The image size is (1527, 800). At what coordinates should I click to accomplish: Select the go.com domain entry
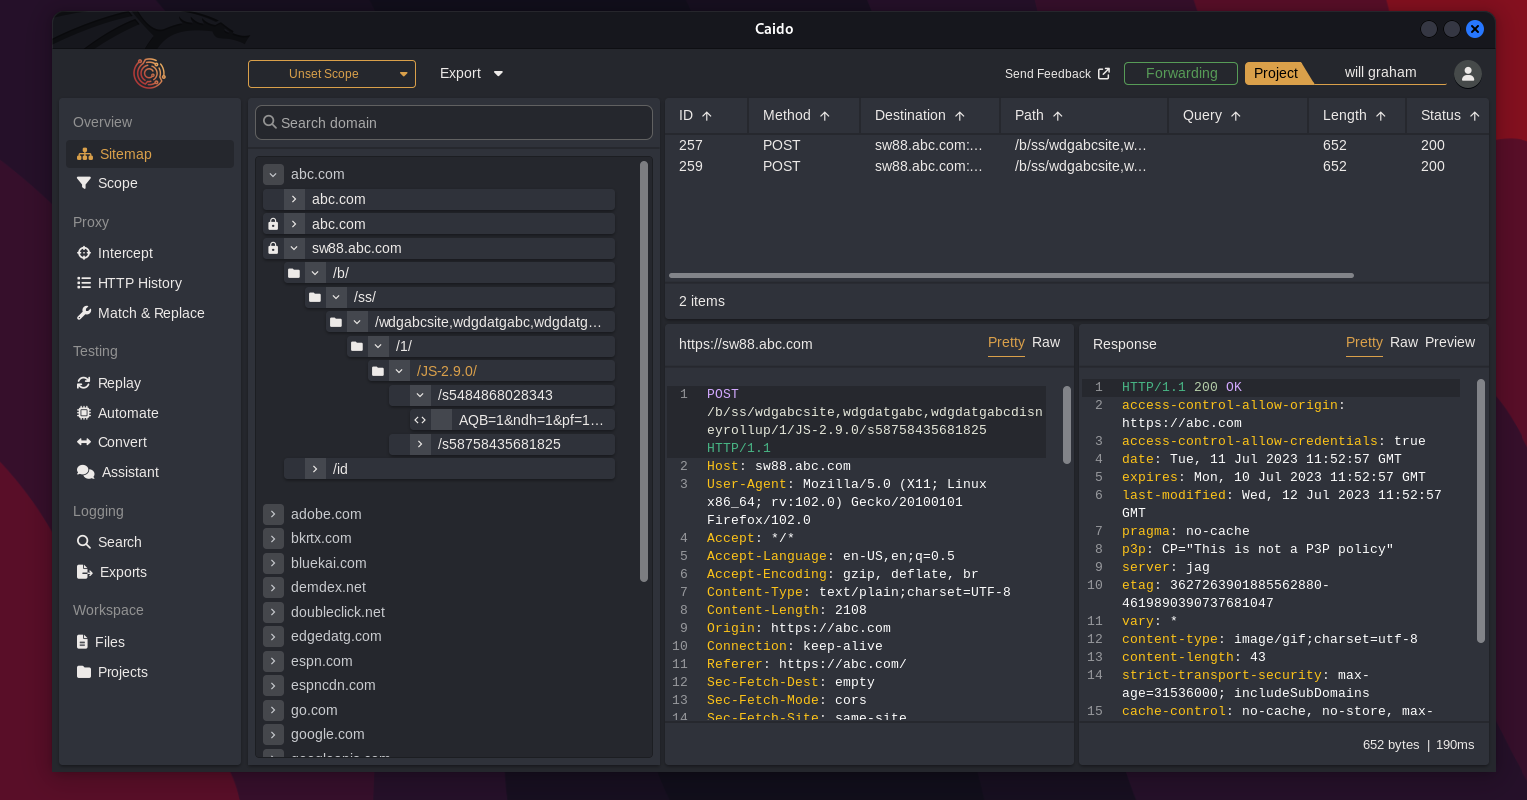coord(314,710)
